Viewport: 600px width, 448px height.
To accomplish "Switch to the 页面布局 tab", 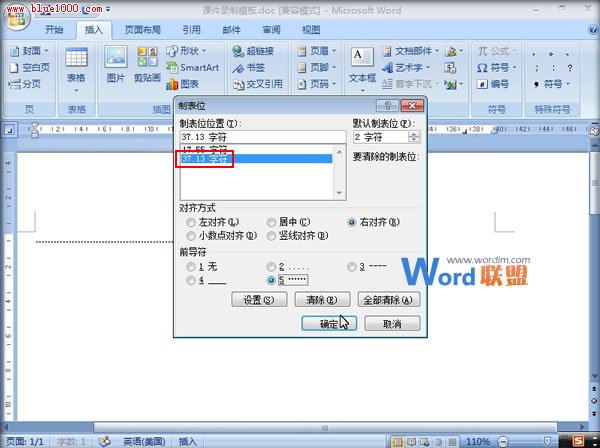I will point(142,30).
